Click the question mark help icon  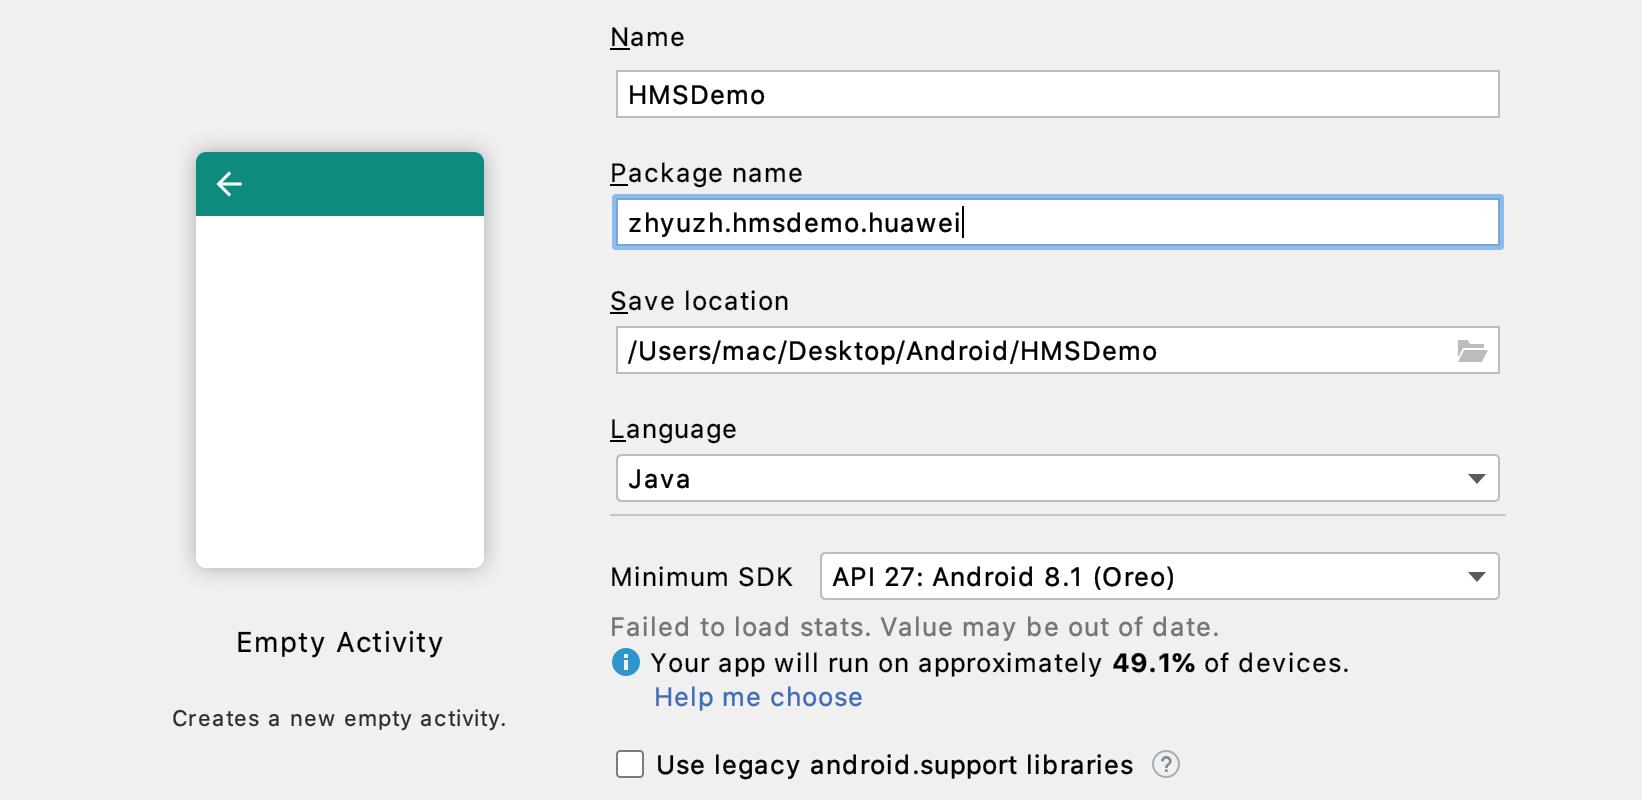click(x=1165, y=765)
